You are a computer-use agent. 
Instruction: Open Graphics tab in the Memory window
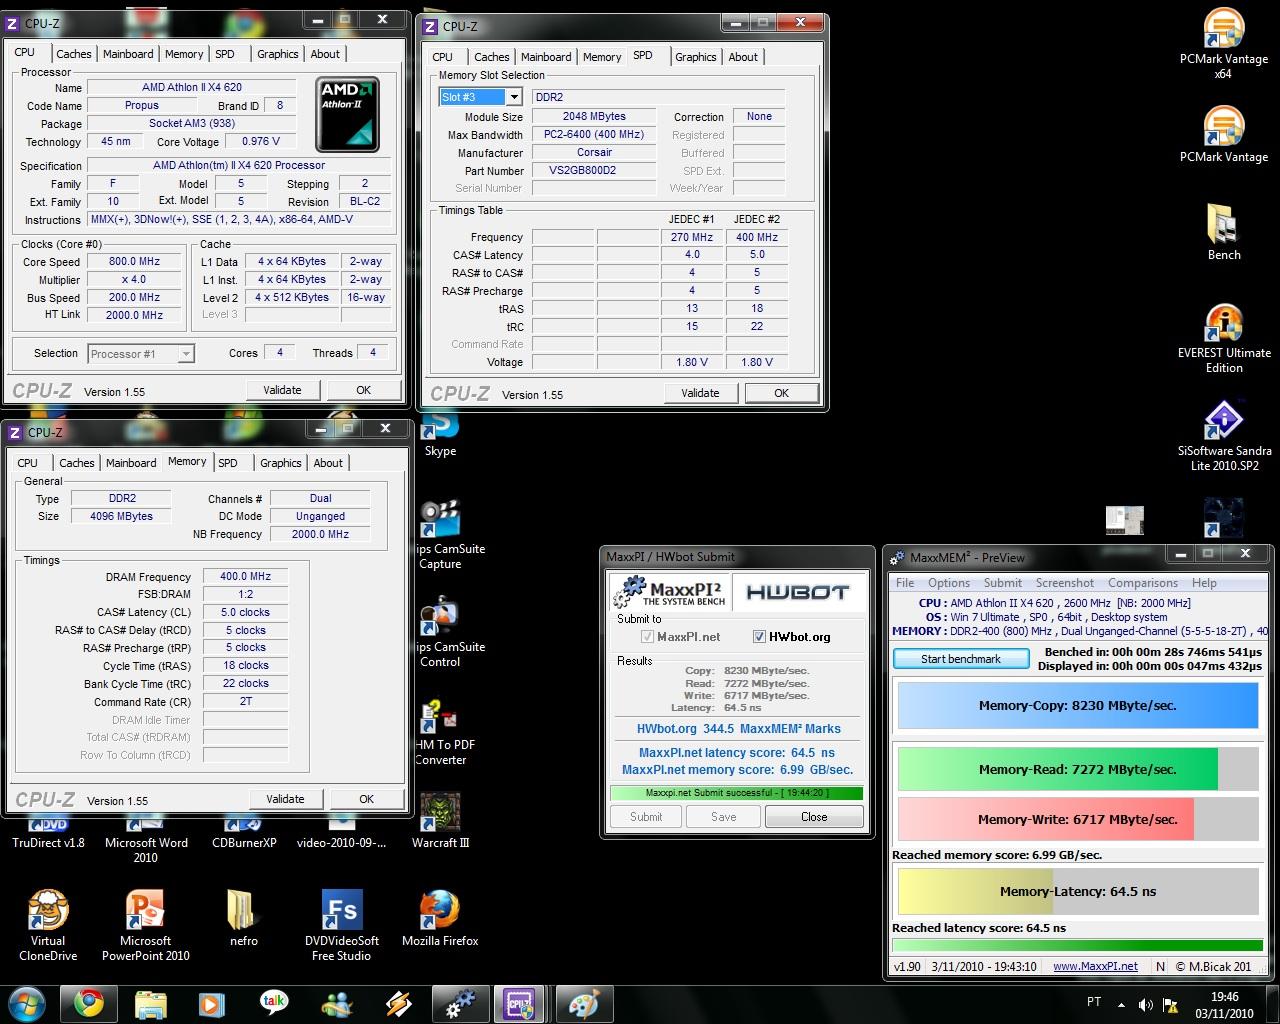point(281,463)
